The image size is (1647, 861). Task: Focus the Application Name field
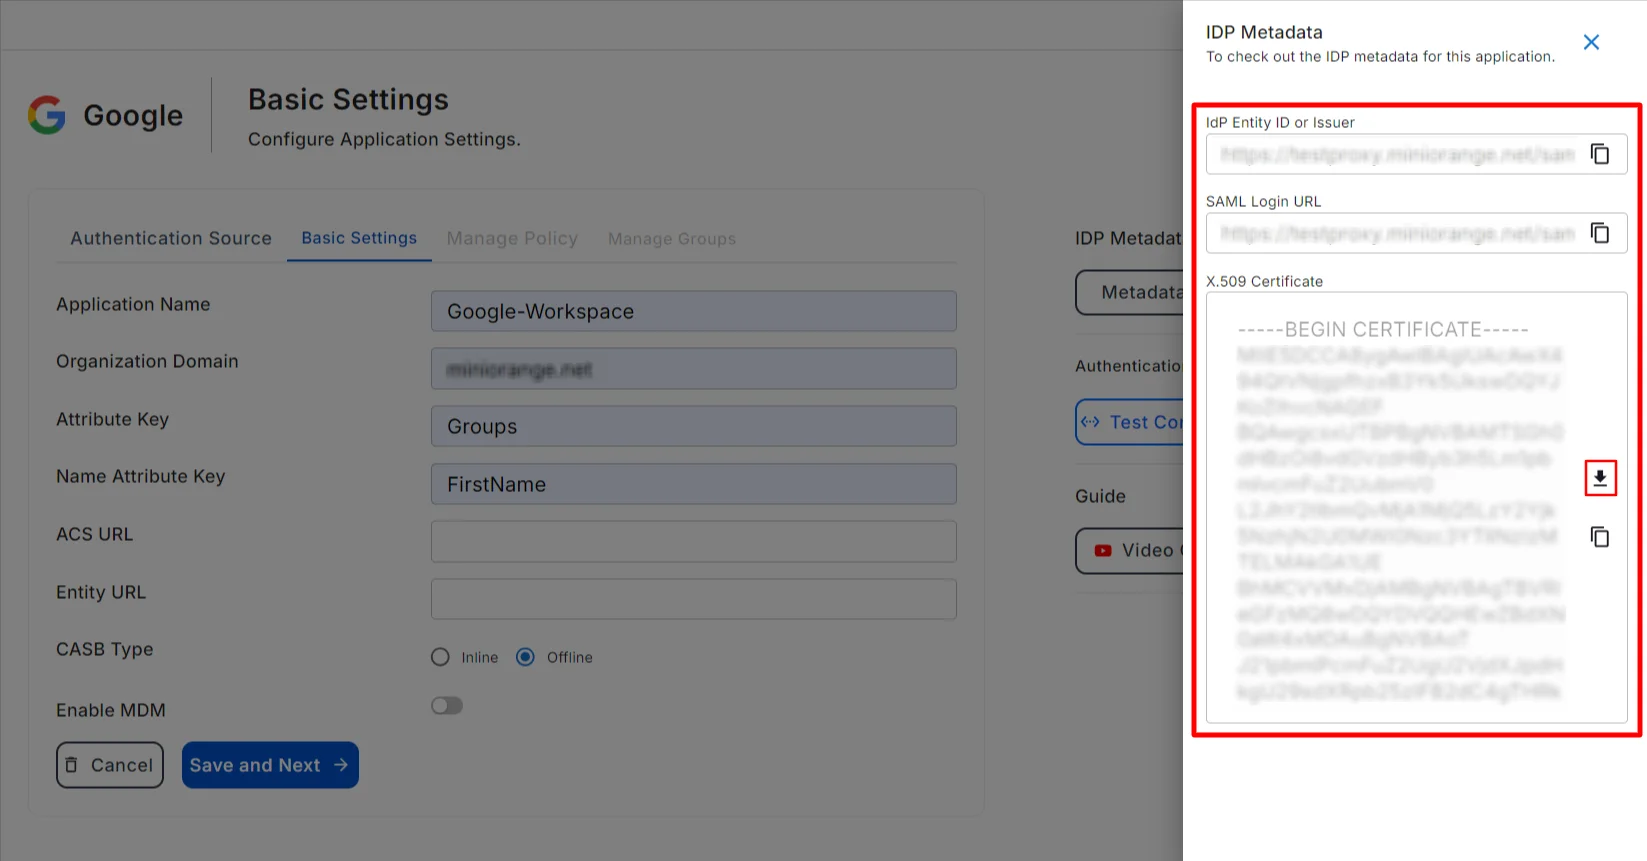pyautogui.click(x=694, y=311)
